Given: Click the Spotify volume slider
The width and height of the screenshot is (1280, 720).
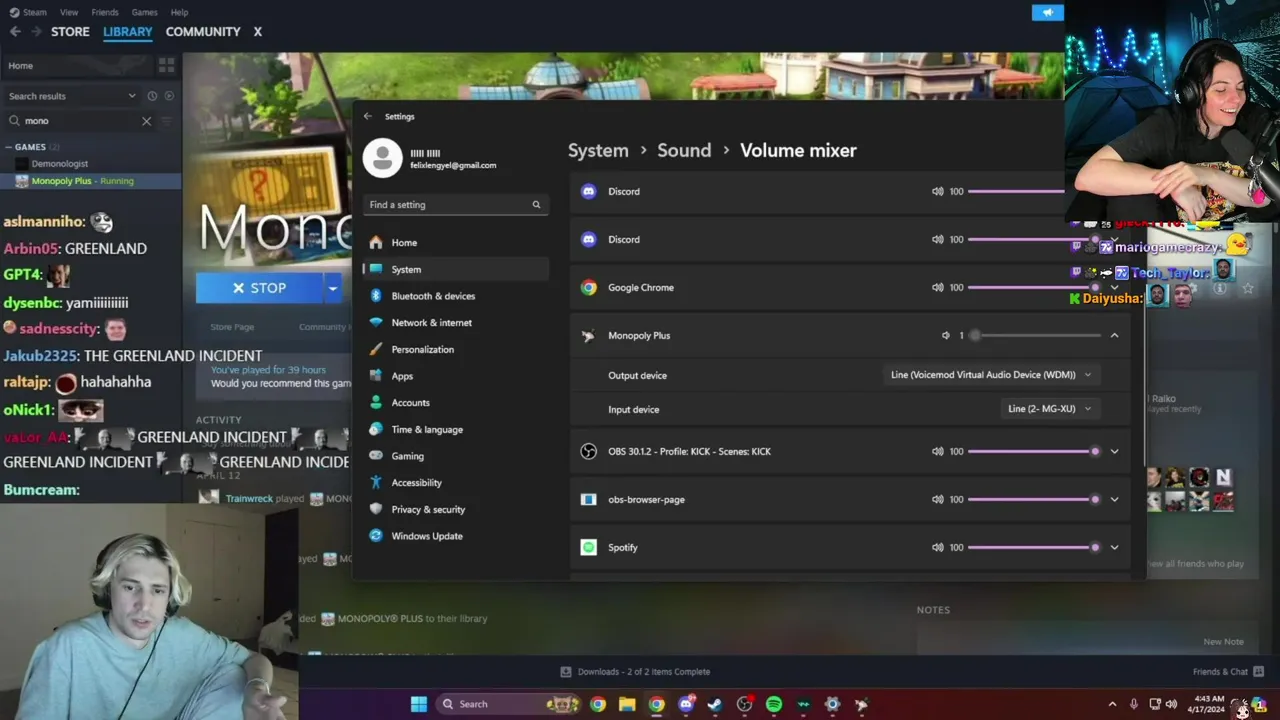Looking at the screenshot, I should point(1034,548).
